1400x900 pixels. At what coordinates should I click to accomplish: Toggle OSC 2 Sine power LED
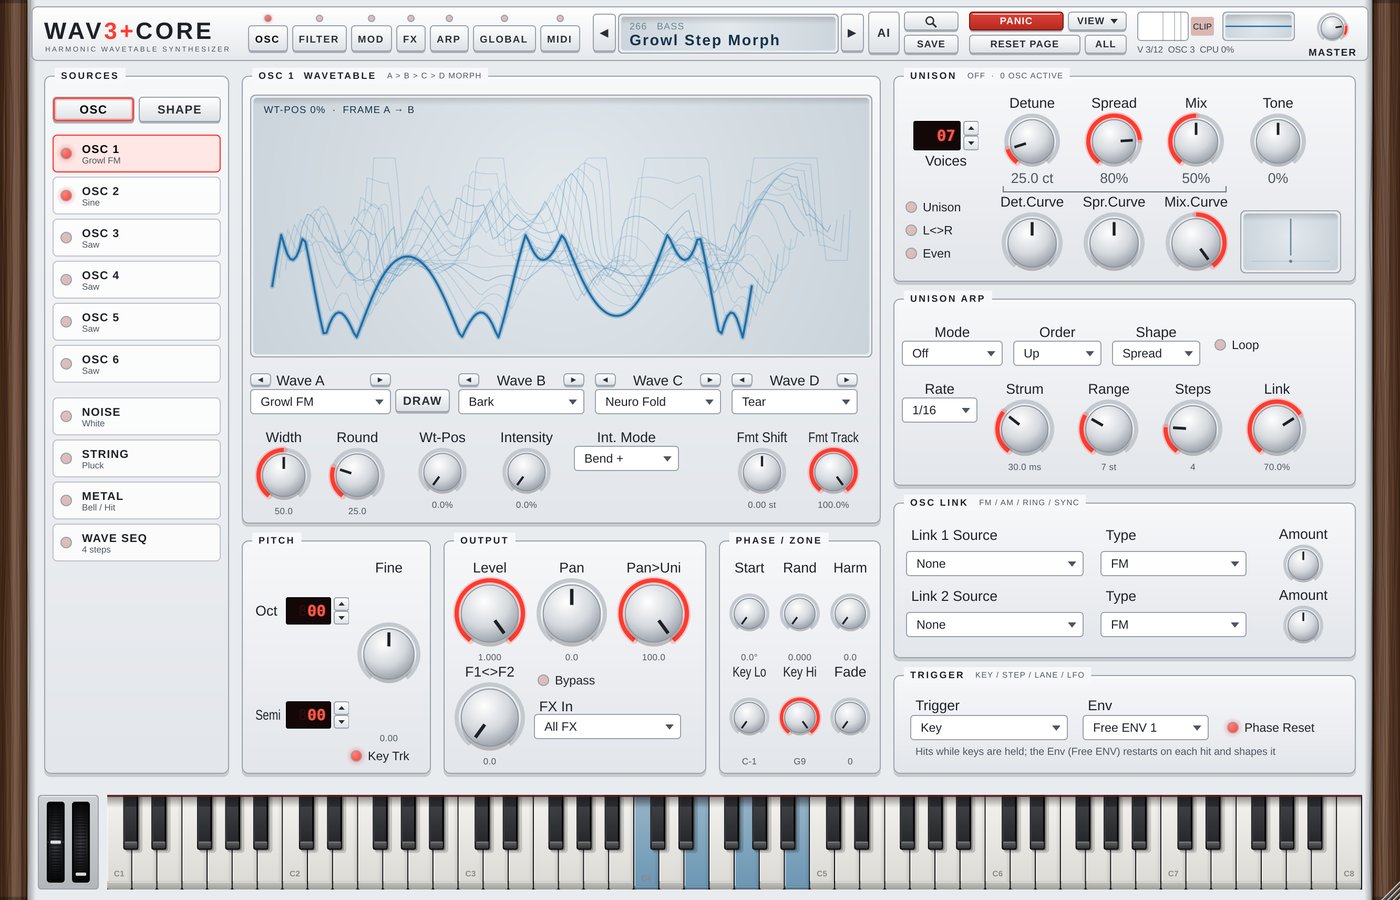point(66,195)
